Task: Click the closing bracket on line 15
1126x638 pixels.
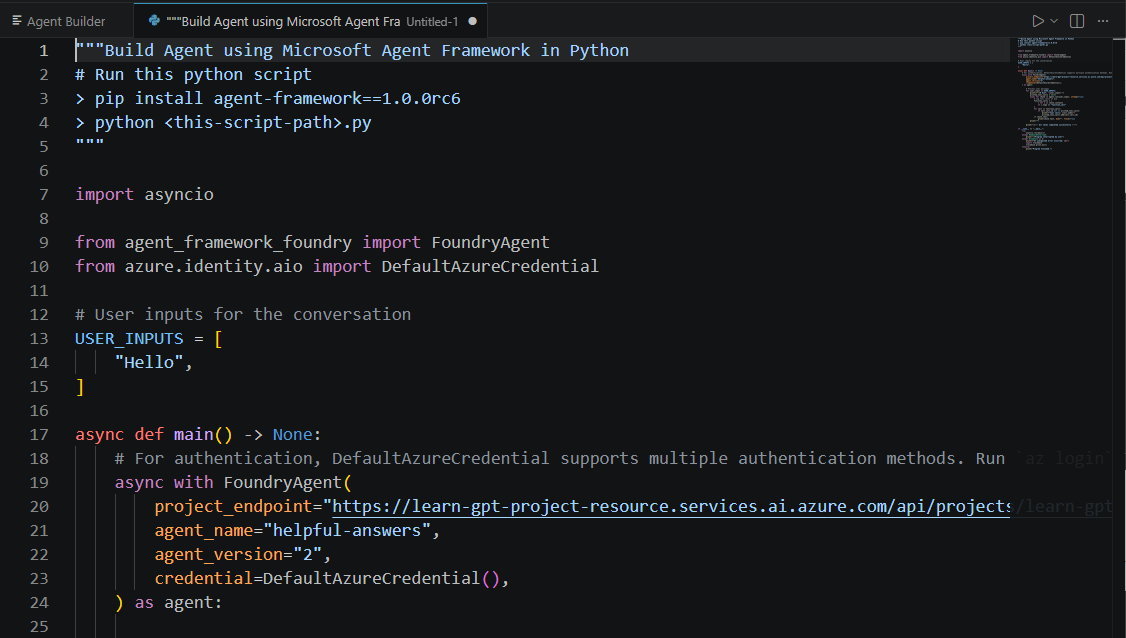Action: (x=80, y=387)
